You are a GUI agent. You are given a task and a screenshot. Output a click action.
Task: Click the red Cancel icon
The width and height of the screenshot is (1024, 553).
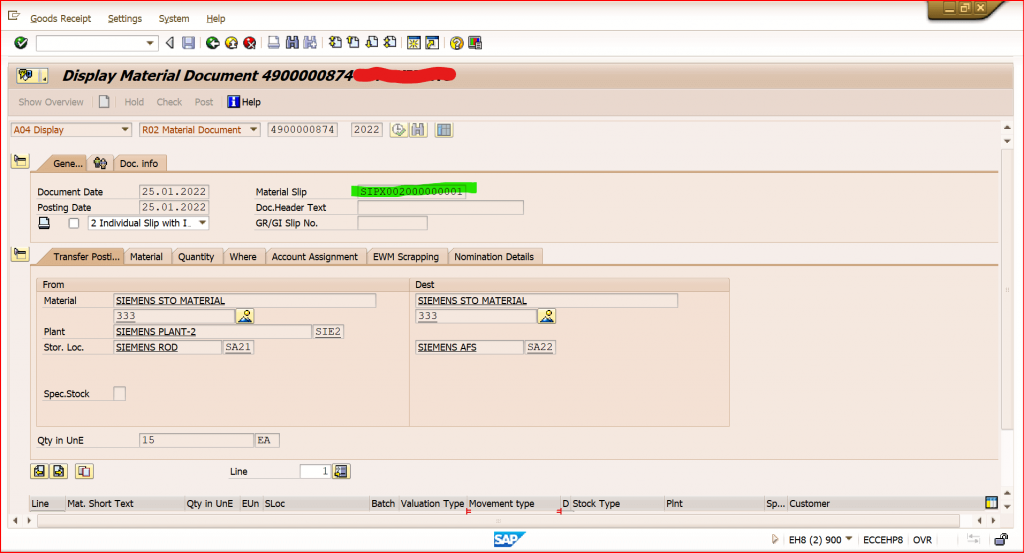coord(249,43)
